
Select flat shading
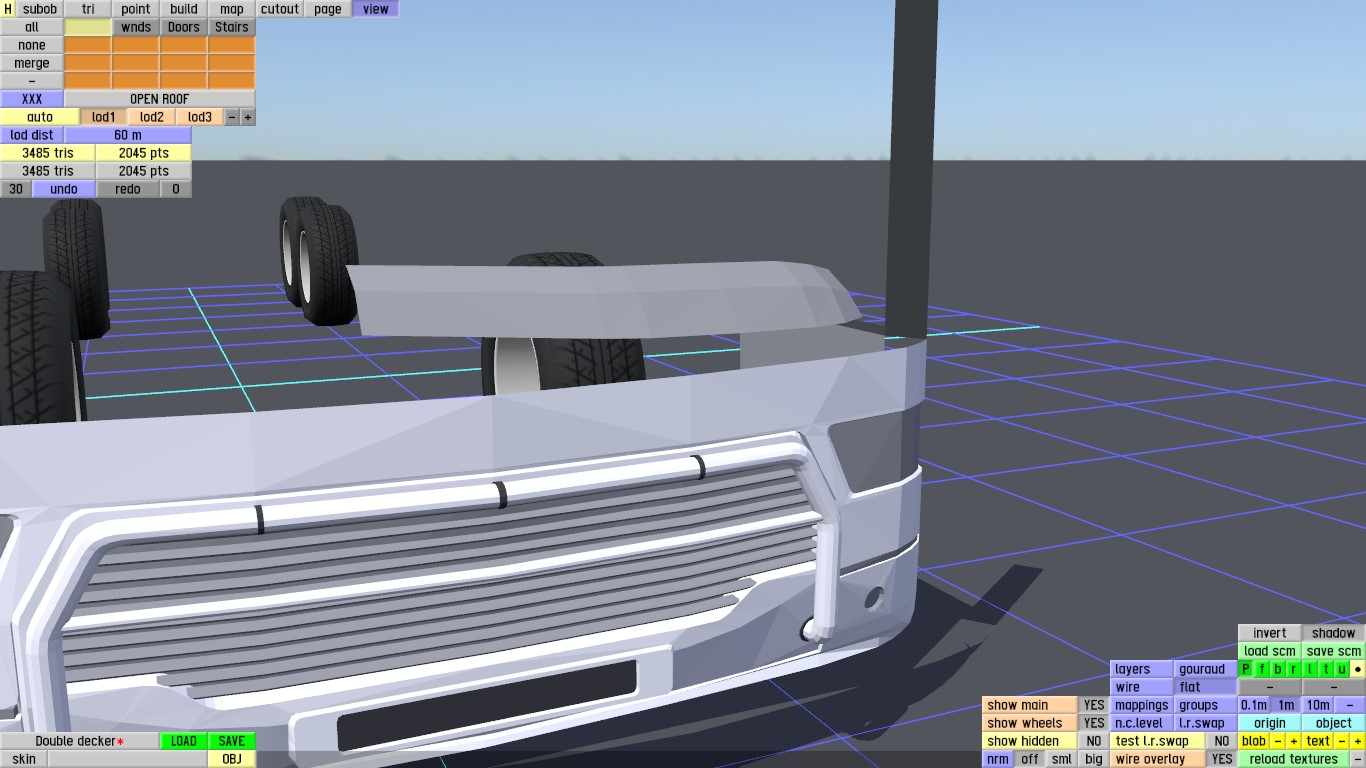point(1206,687)
